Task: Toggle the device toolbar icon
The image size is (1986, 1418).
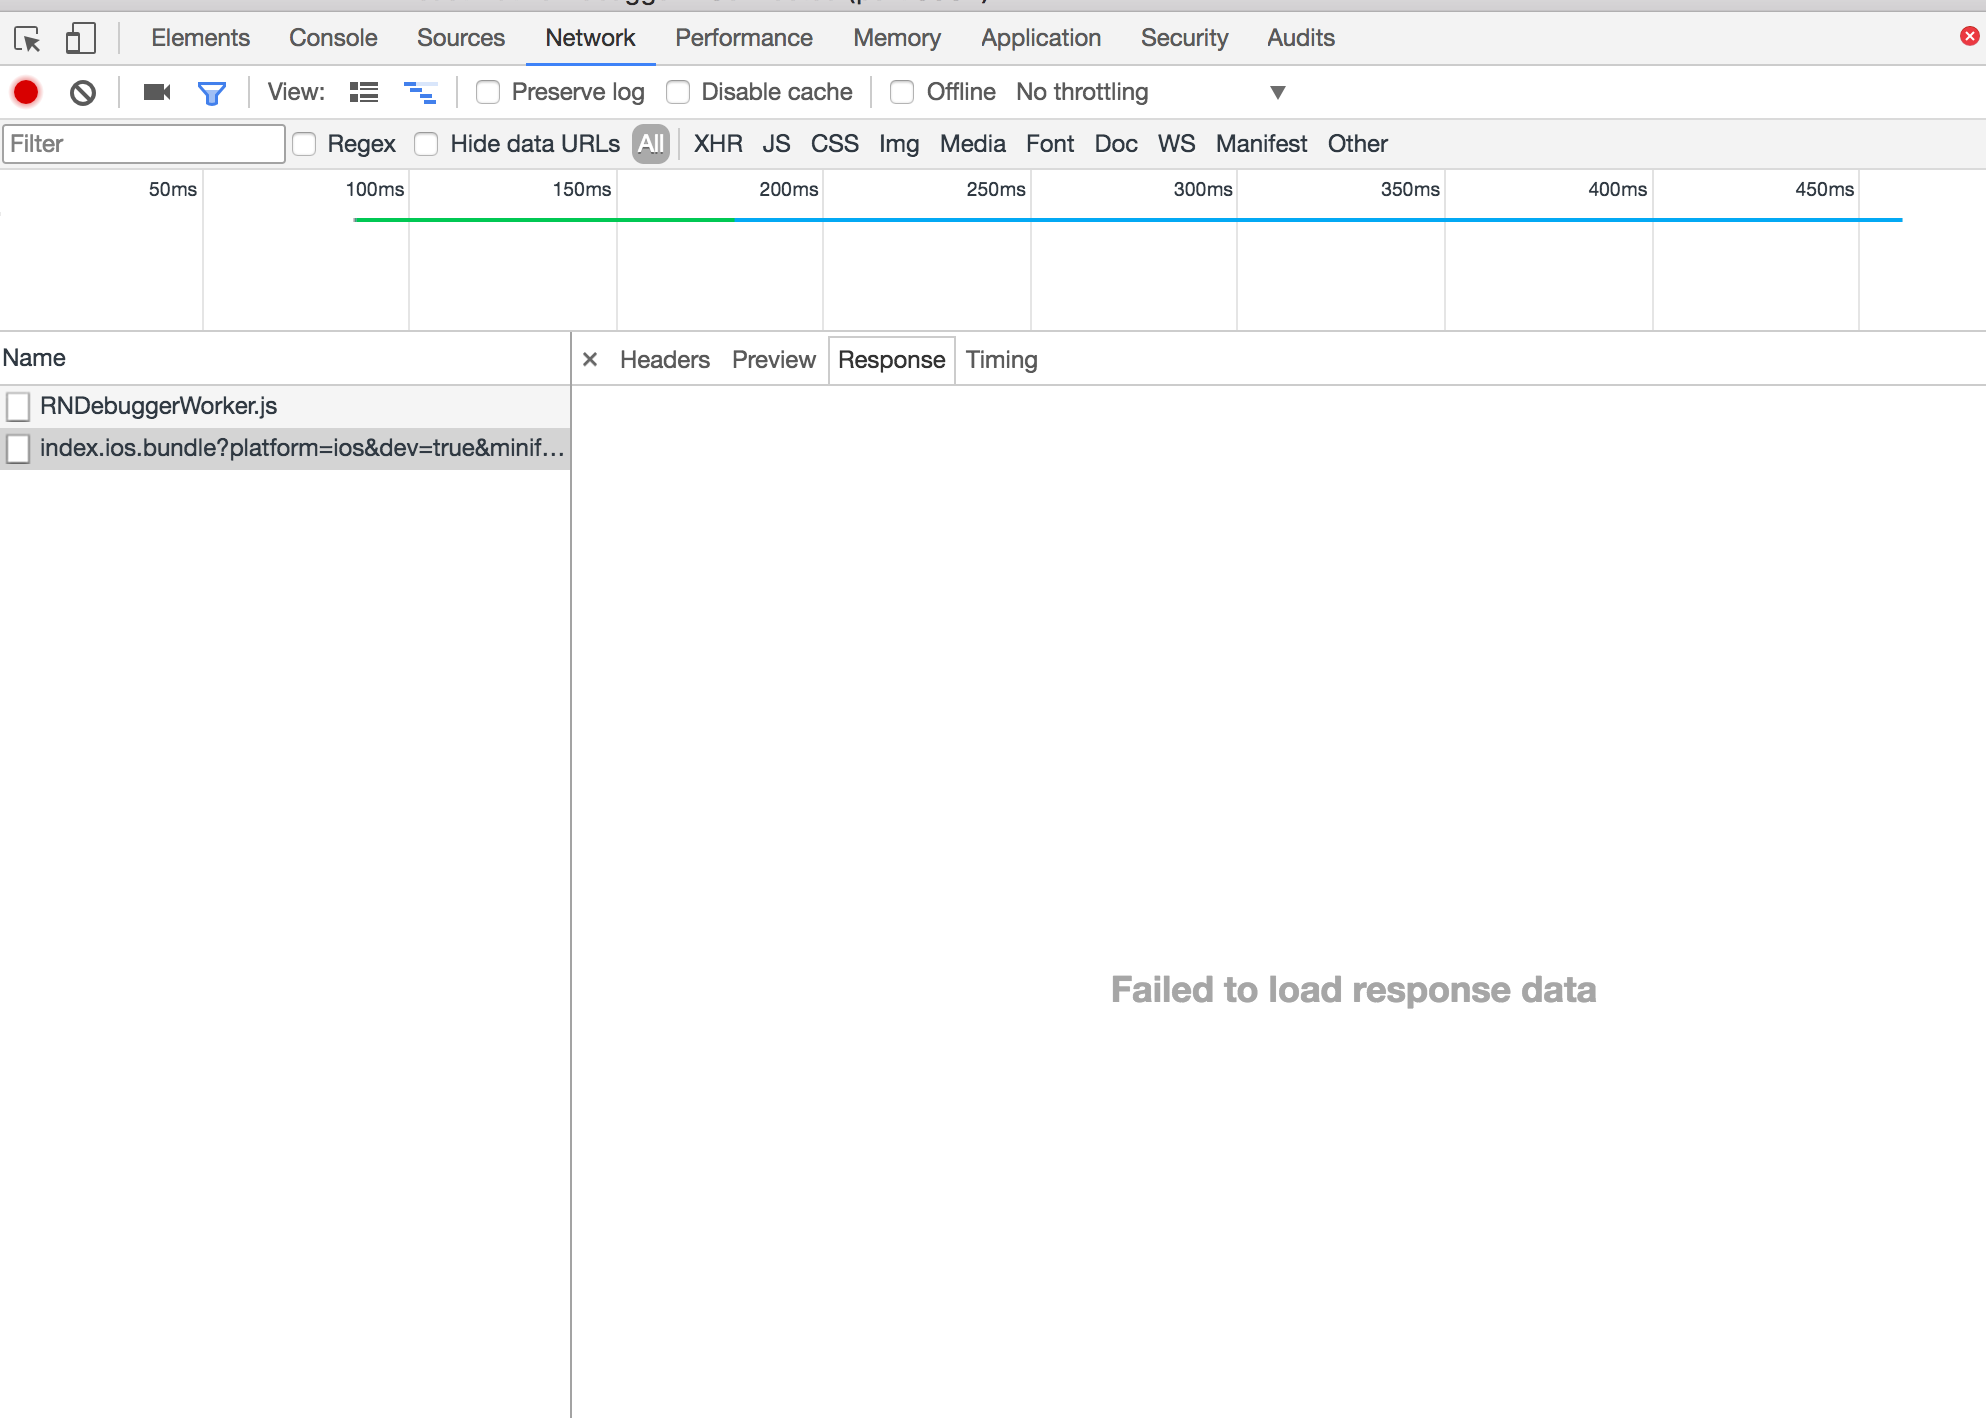Action: pos(80,37)
